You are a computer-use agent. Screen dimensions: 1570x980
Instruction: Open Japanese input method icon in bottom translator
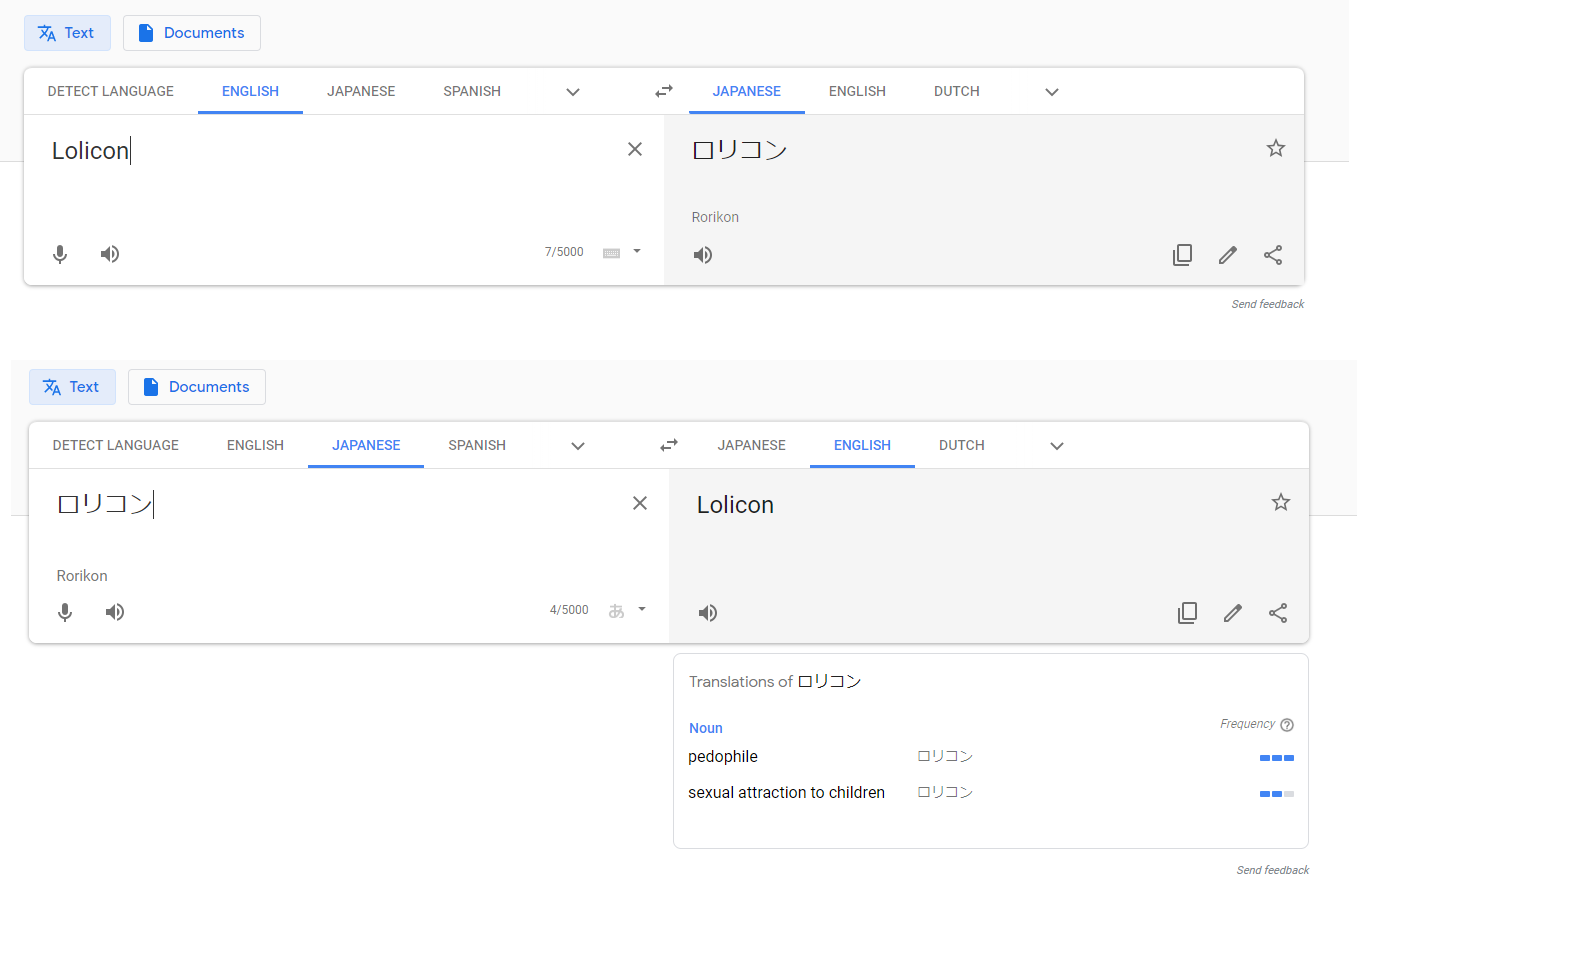(x=616, y=610)
